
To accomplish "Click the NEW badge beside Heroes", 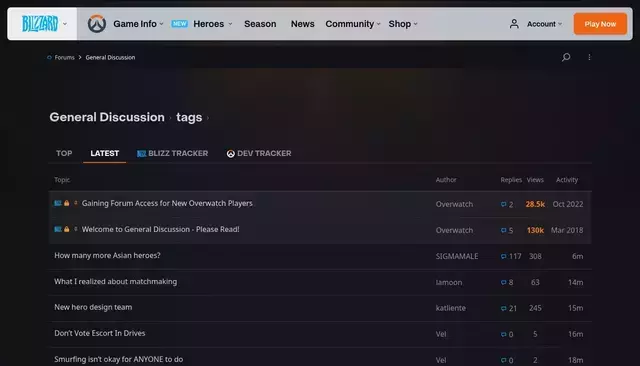I will coord(179,24).
